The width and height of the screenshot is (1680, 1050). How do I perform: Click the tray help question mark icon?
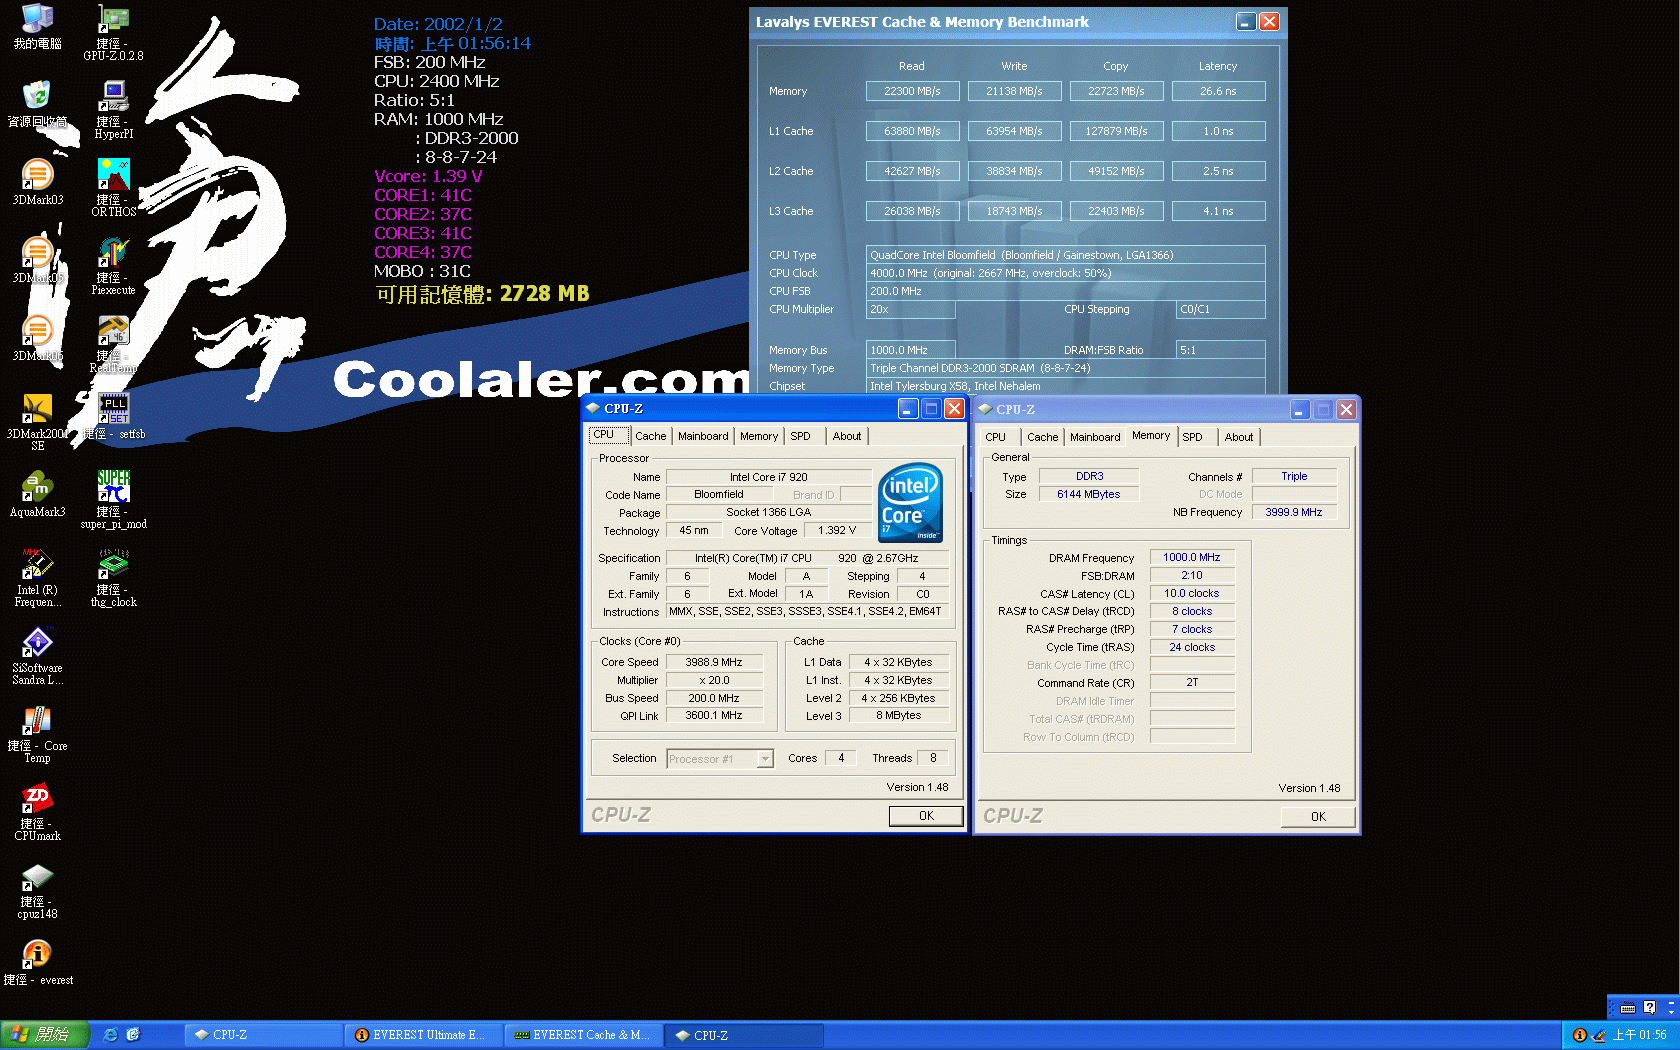point(1649,1008)
